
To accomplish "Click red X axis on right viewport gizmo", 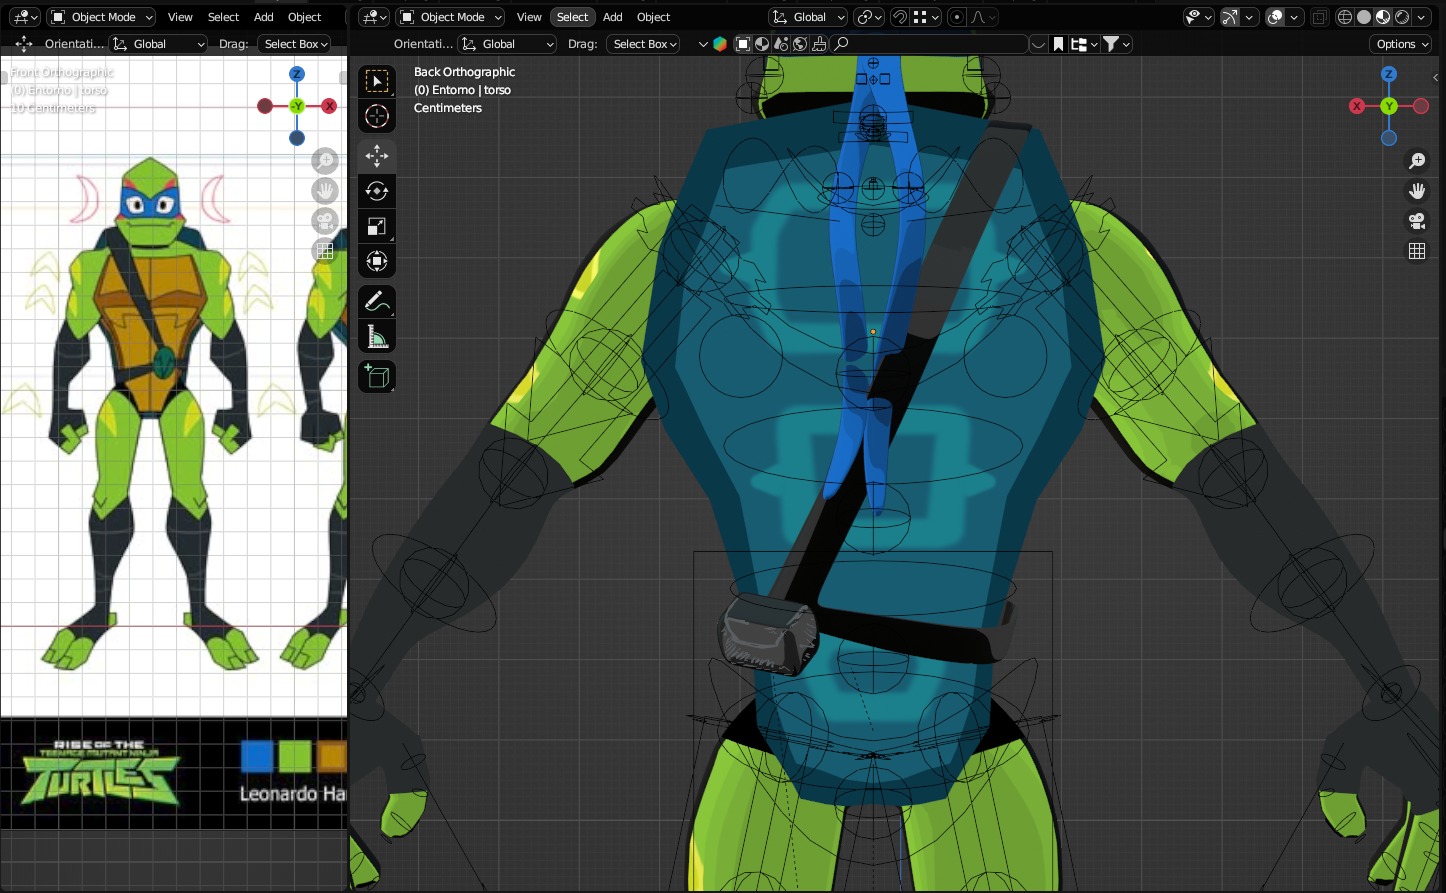I will [x=1357, y=106].
